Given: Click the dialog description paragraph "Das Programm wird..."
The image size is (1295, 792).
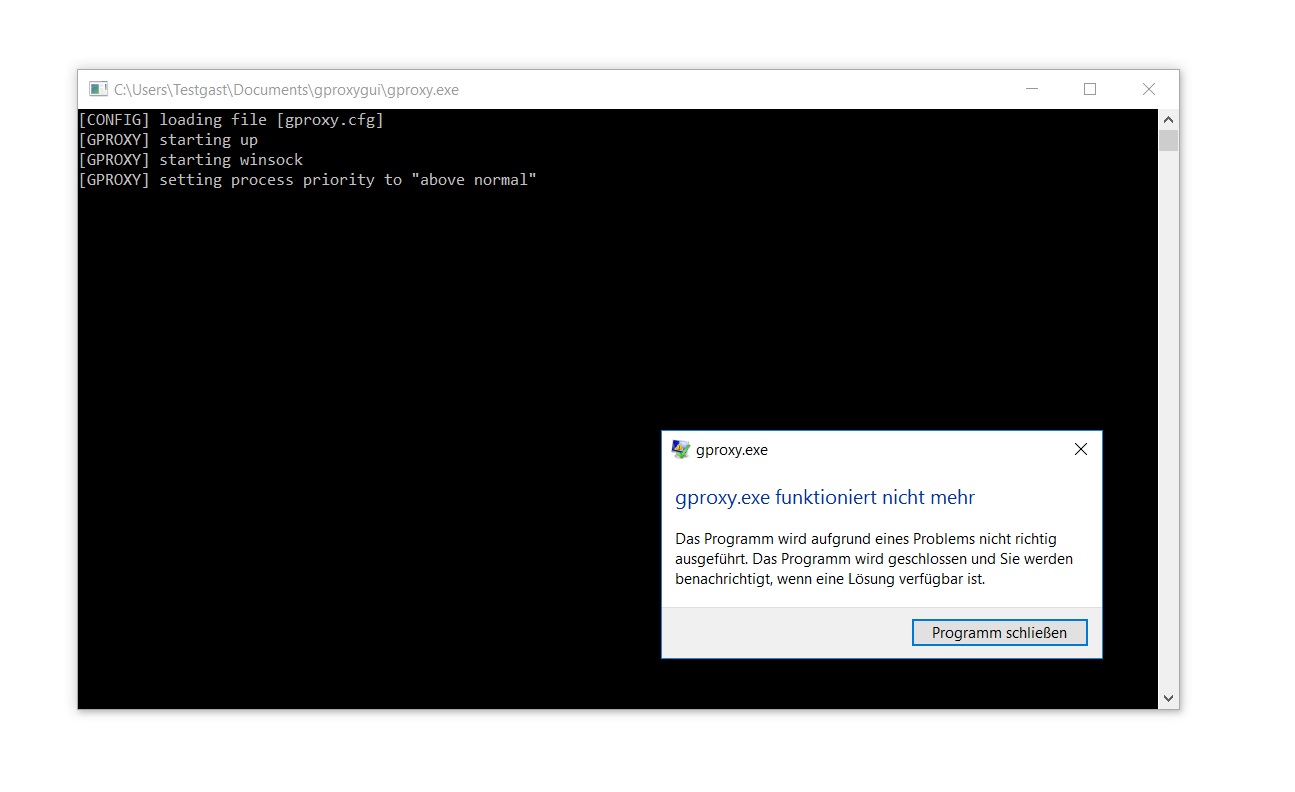Looking at the screenshot, I should [874, 559].
